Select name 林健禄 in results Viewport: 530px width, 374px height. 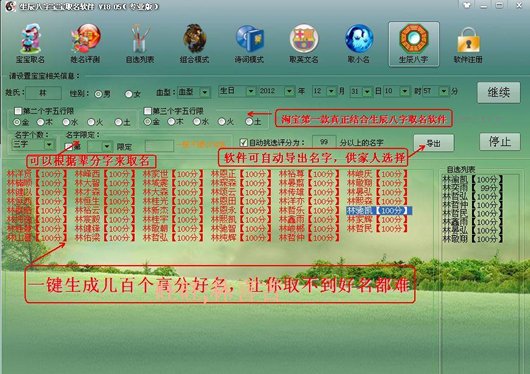pyautogui.click(x=104, y=229)
